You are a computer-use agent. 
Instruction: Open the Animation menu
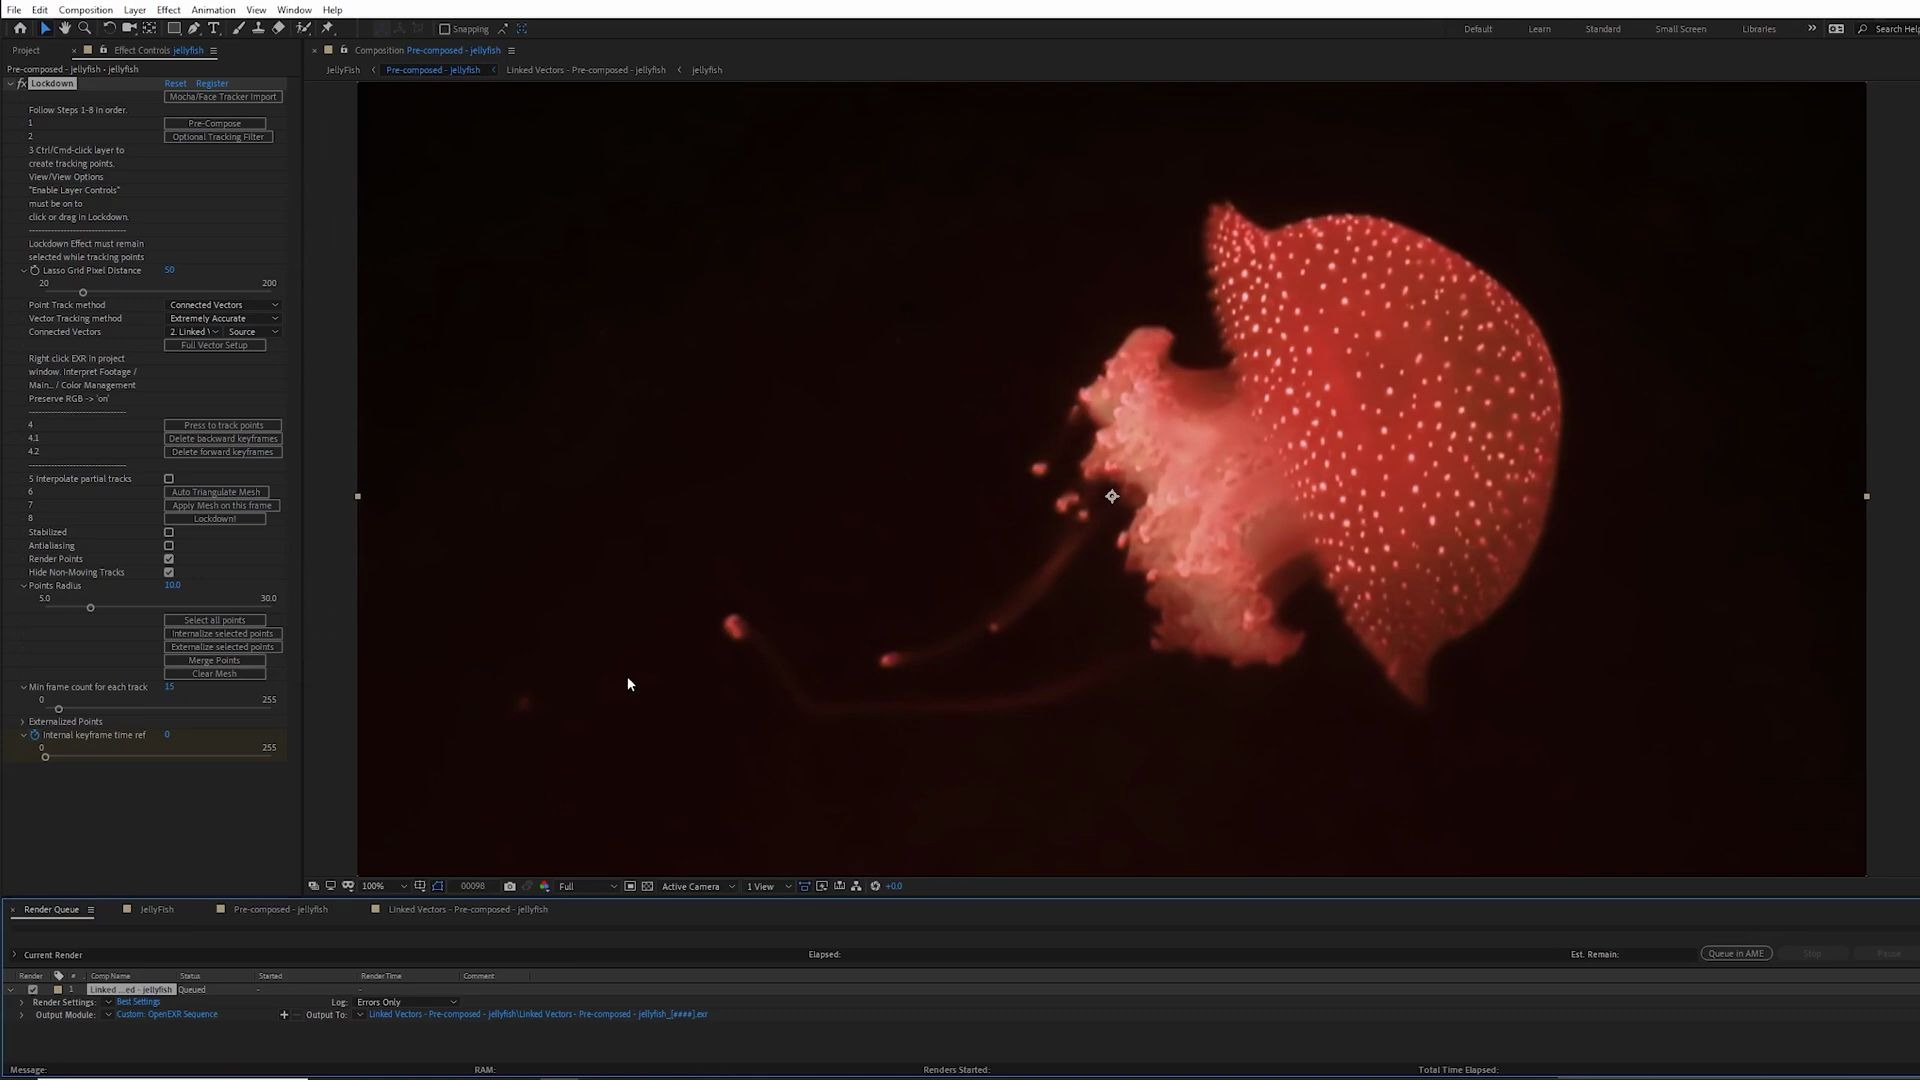(213, 10)
